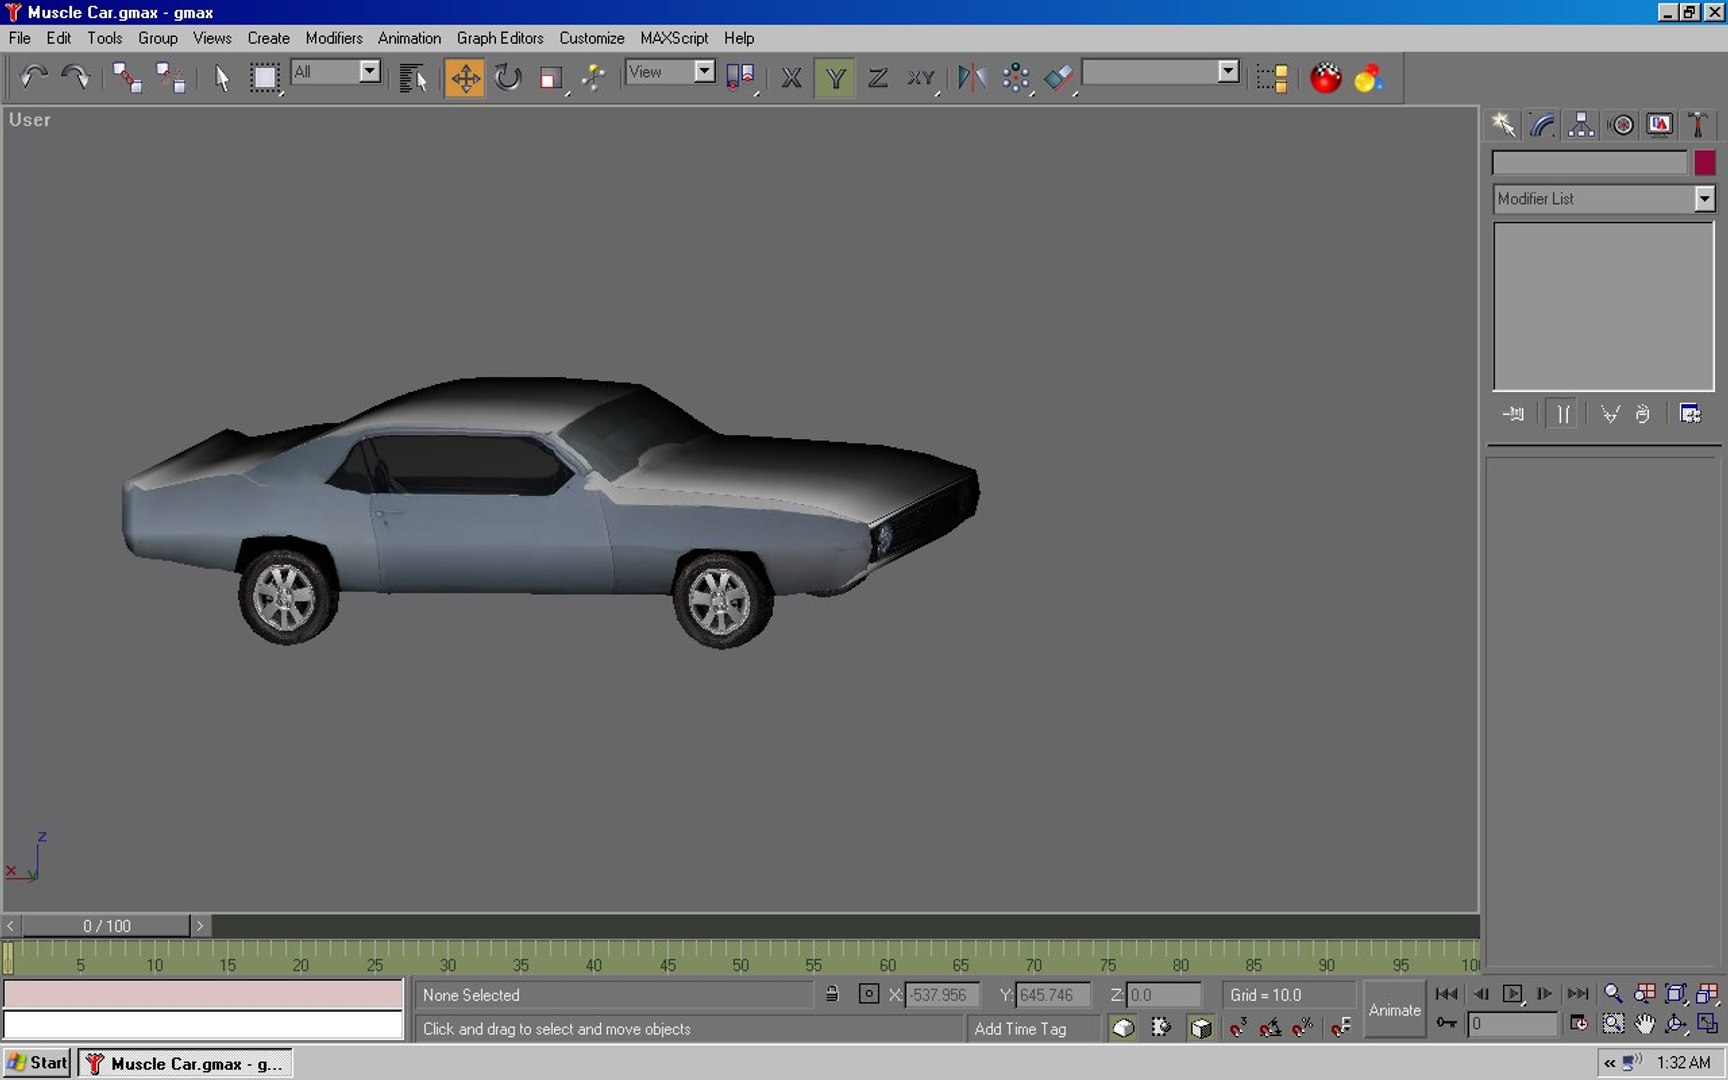The width and height of the screenshot is (1728, 1080).
Task: Select the Unlink Selection tool
Action: (x=170, y=77)
